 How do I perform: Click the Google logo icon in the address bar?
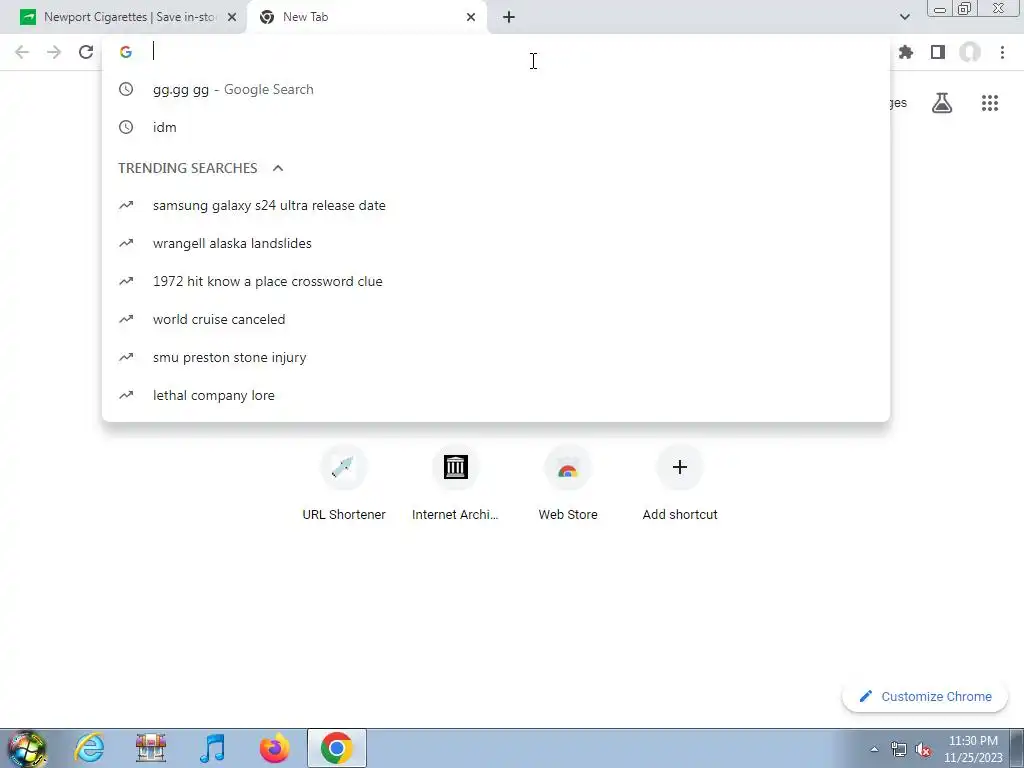click(126, 52)
